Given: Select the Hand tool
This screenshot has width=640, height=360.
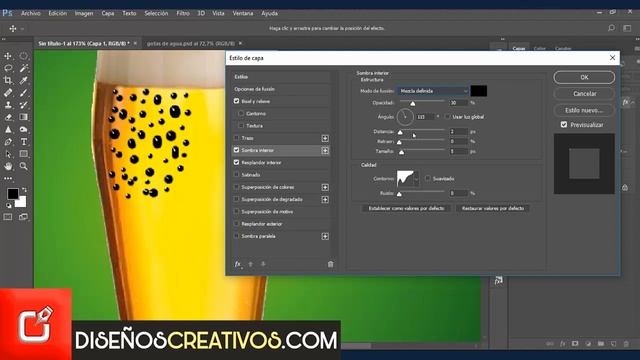Looking at the screenshot, I should (8, 166).
